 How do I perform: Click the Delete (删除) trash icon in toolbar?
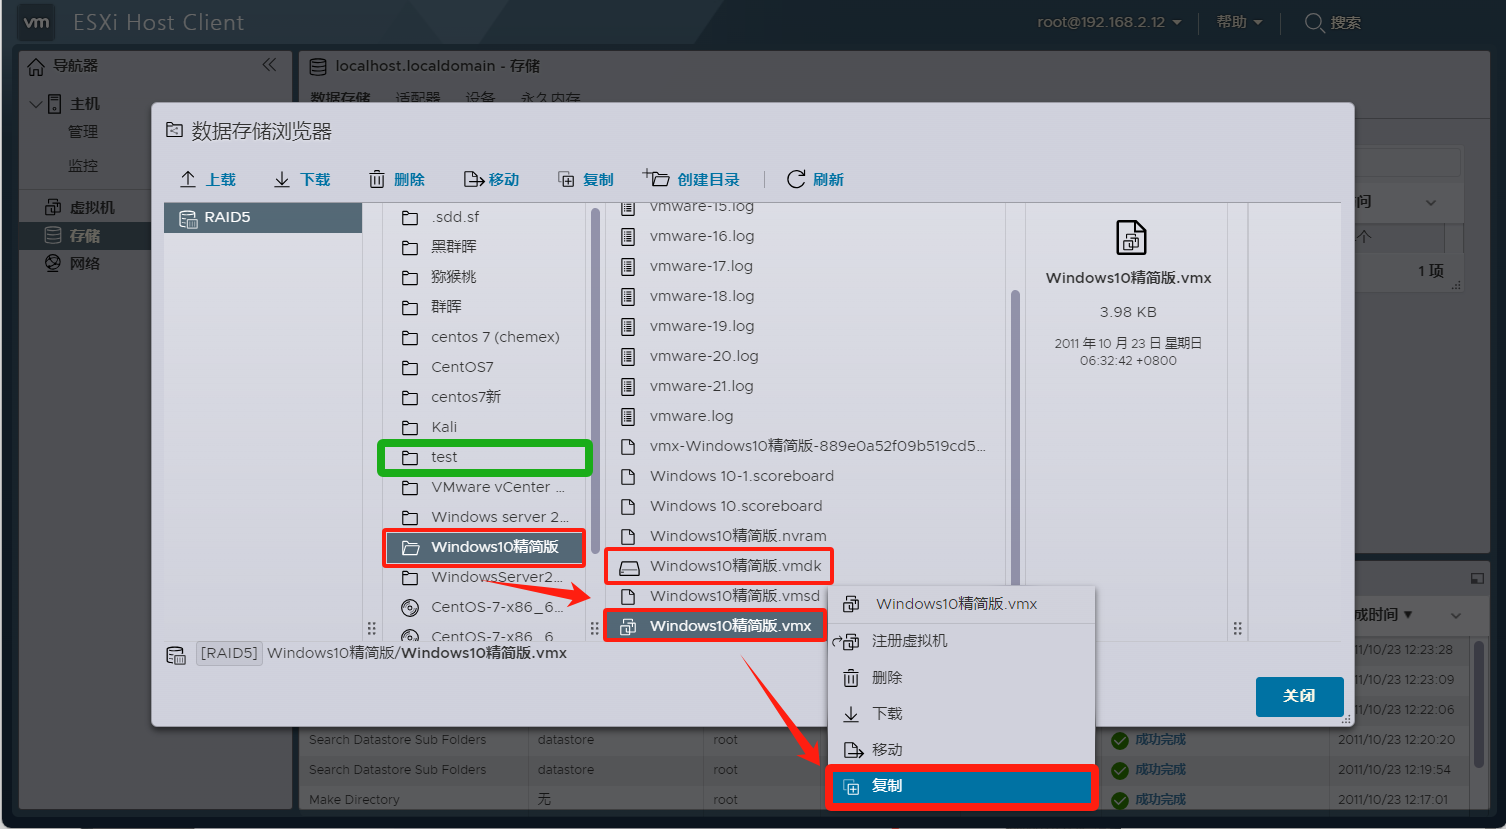(377, 179)
